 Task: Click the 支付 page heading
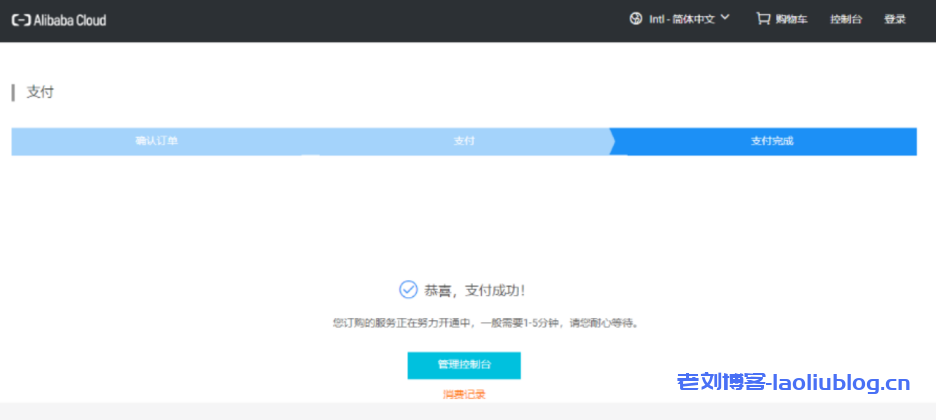(x=40, y=92)
